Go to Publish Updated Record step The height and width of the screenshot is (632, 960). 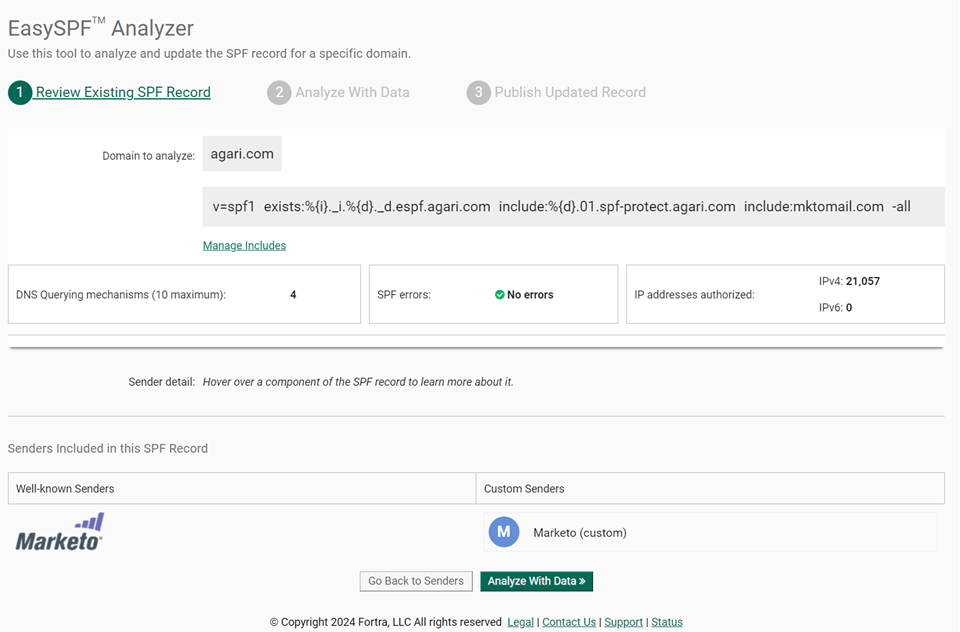(570, 93)
